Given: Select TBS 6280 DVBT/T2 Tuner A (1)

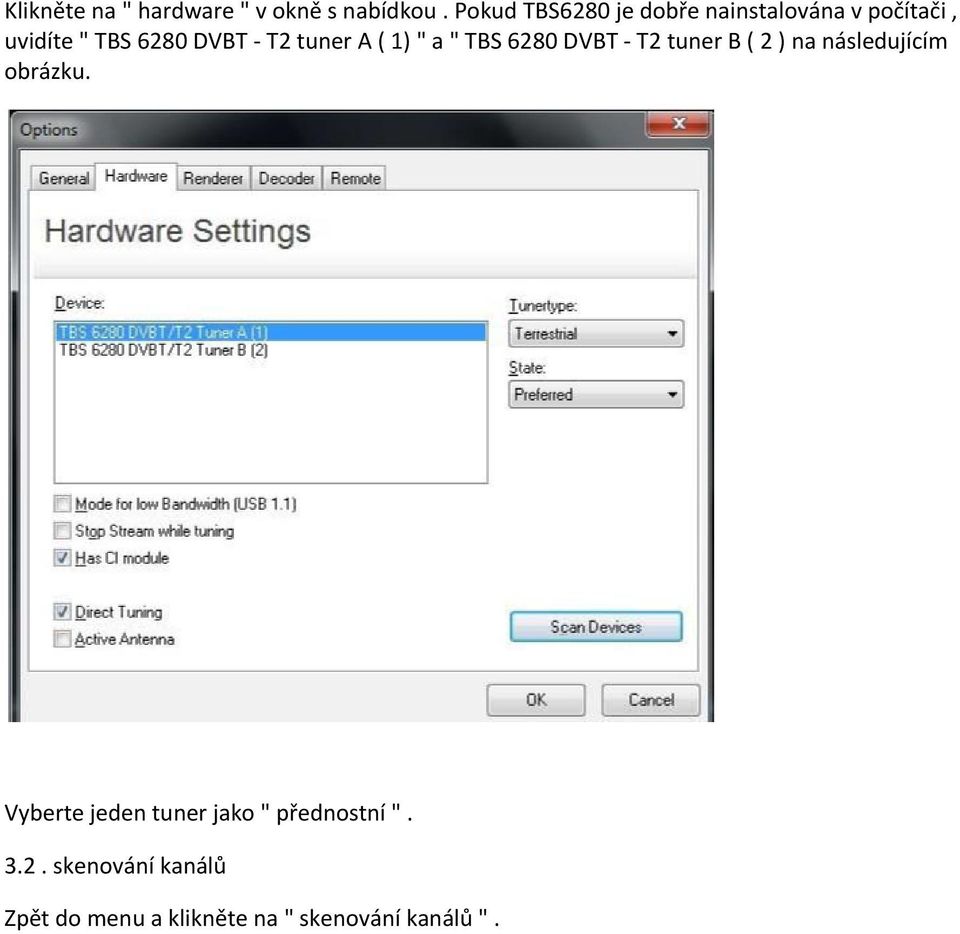Looking at the screenshot, I should click(271, 332).
